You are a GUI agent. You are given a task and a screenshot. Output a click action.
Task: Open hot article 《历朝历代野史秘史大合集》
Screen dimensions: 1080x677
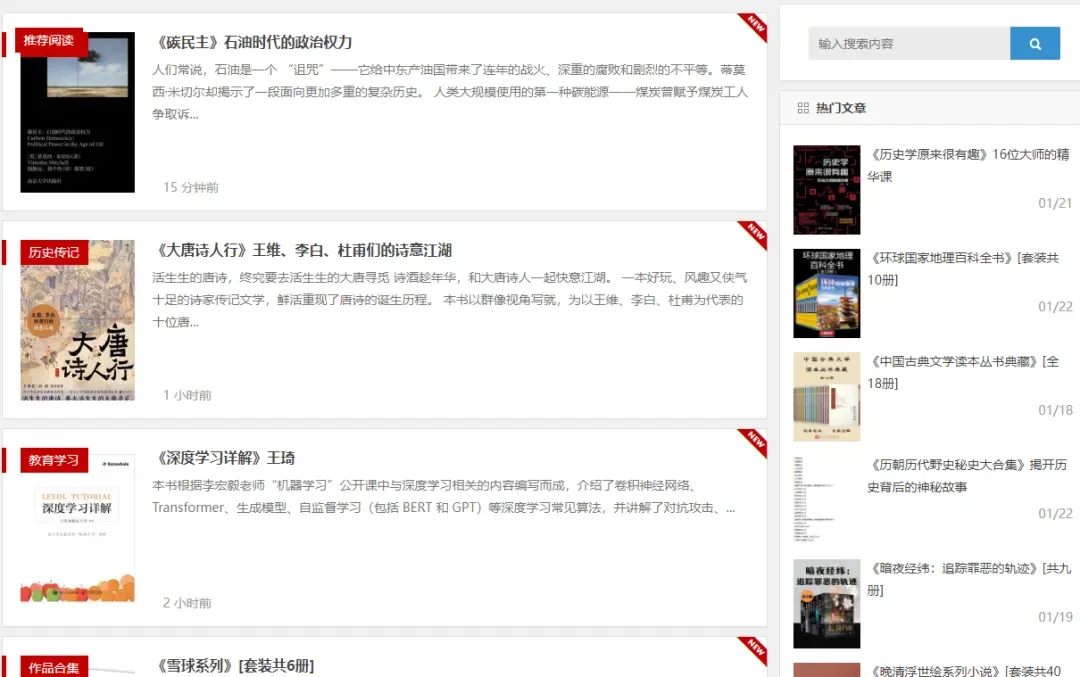coord(967,476)
